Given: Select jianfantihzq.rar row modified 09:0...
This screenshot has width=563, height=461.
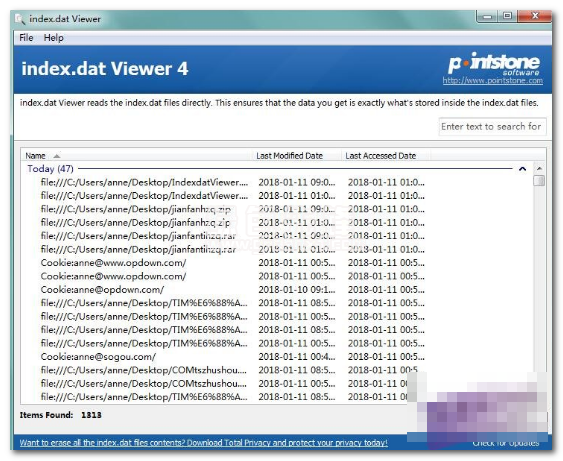Looking at the screenshot, I should (x=233, y=236).
